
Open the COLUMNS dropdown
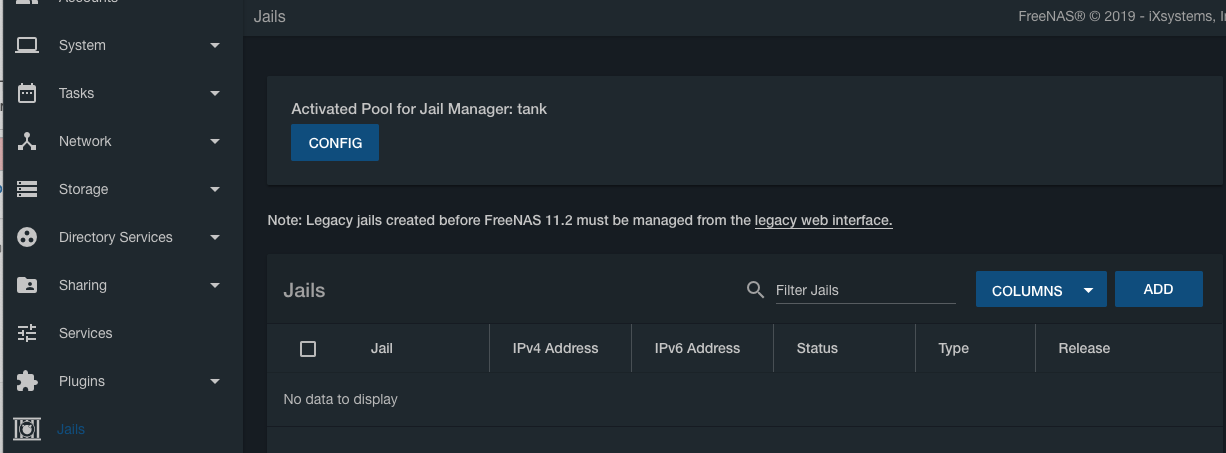click(1041, 291)
